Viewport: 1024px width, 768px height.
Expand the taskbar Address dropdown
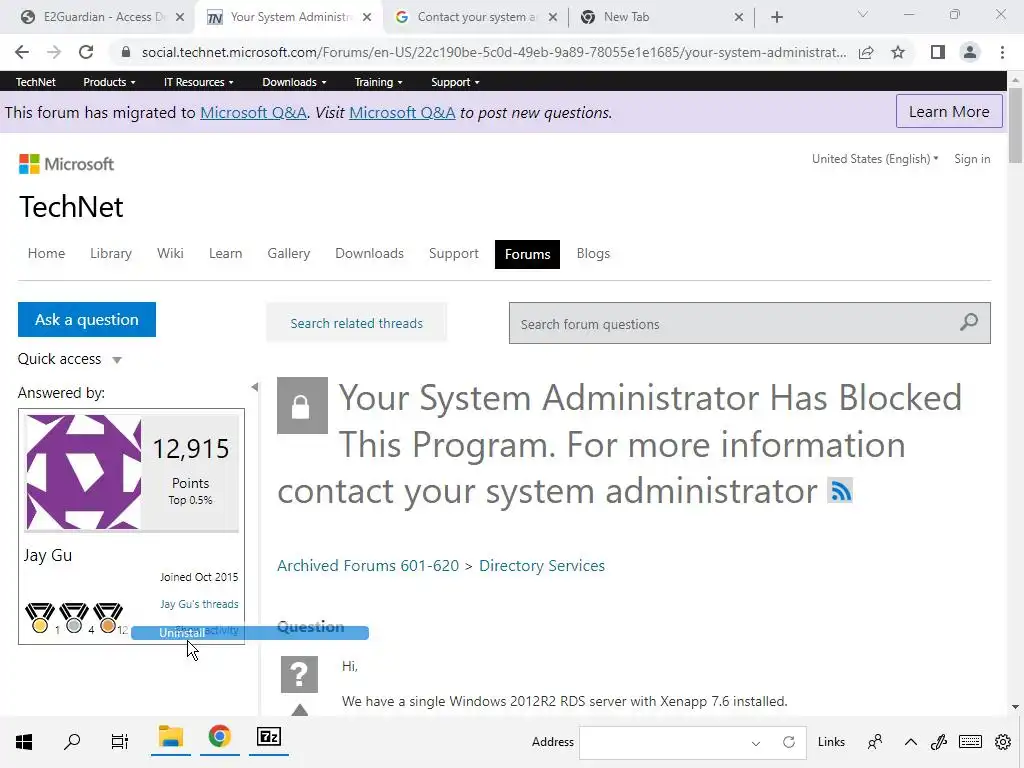click(x=756, y=743)
